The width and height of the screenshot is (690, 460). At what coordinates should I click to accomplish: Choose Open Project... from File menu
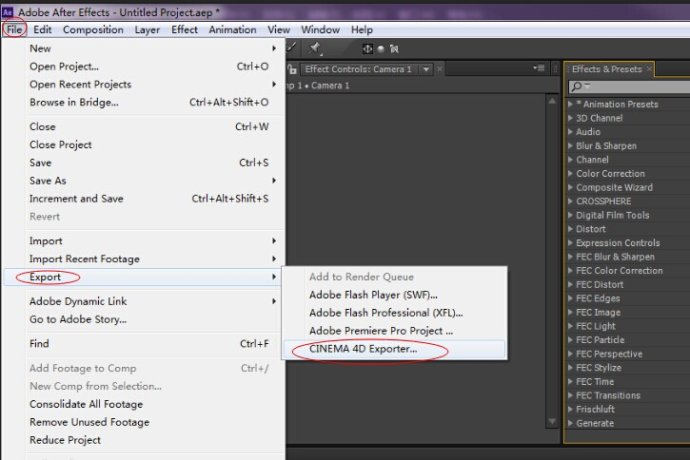pos(143,66)
